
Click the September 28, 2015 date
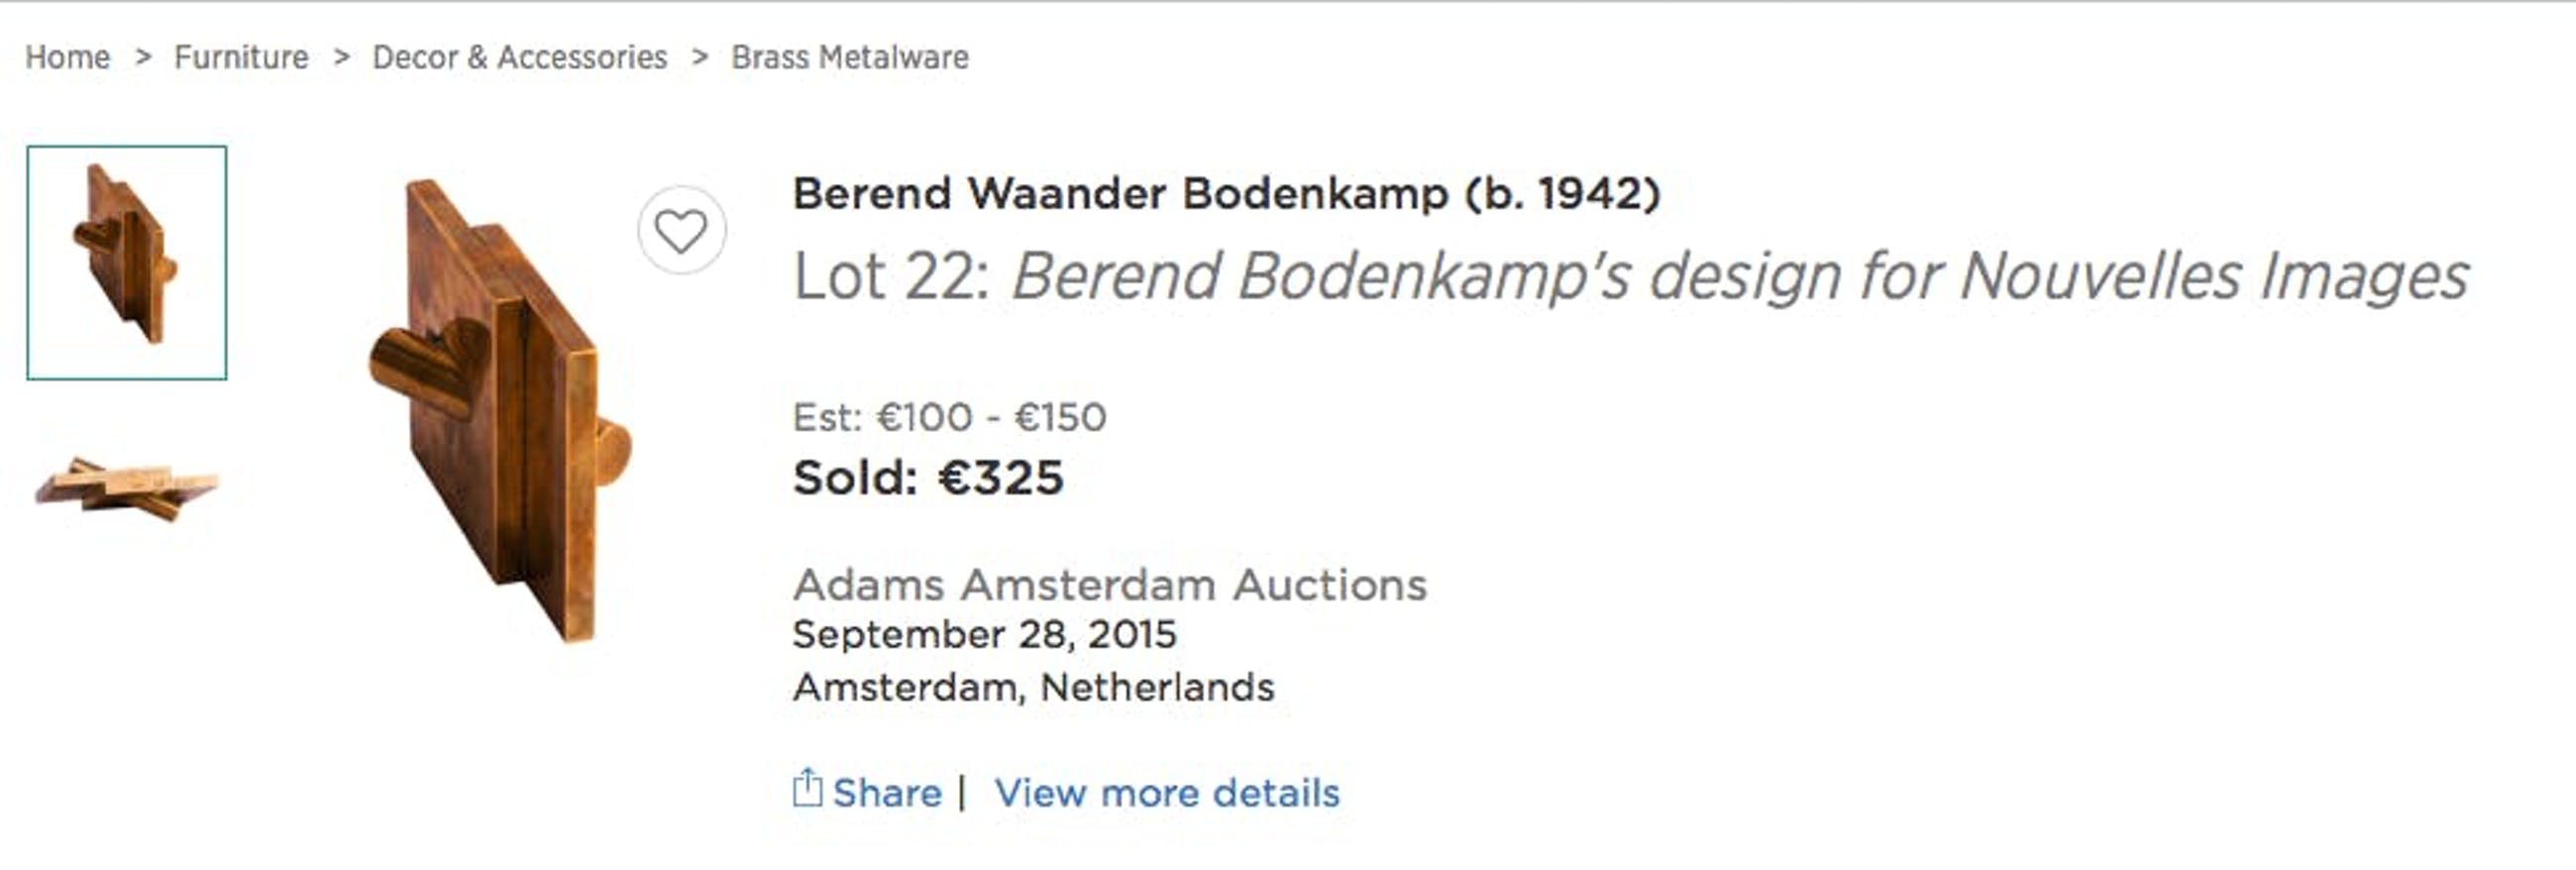coord(984,635)
